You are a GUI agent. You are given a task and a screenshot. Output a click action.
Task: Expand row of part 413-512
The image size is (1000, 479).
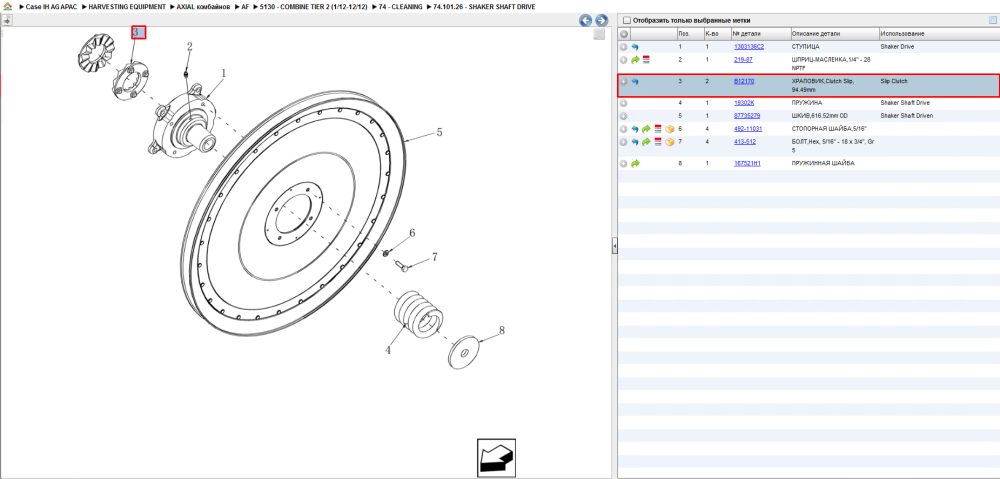click(x=624, y=142)
